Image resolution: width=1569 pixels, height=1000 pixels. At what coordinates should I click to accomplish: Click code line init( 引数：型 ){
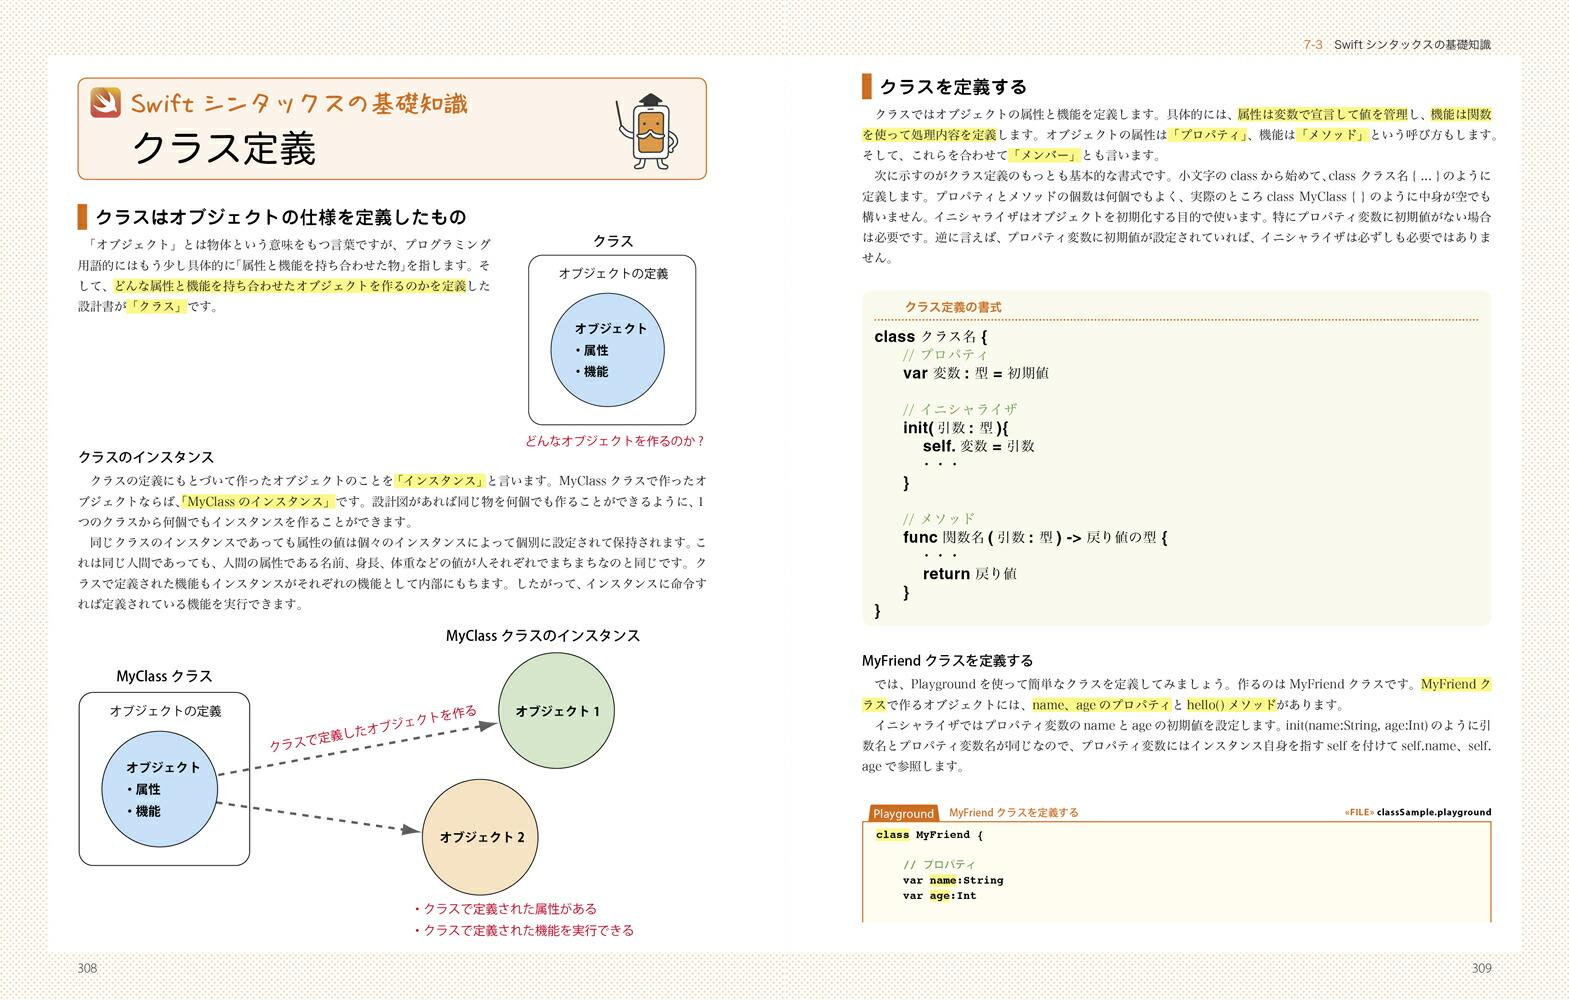click(x=956, y=428)
